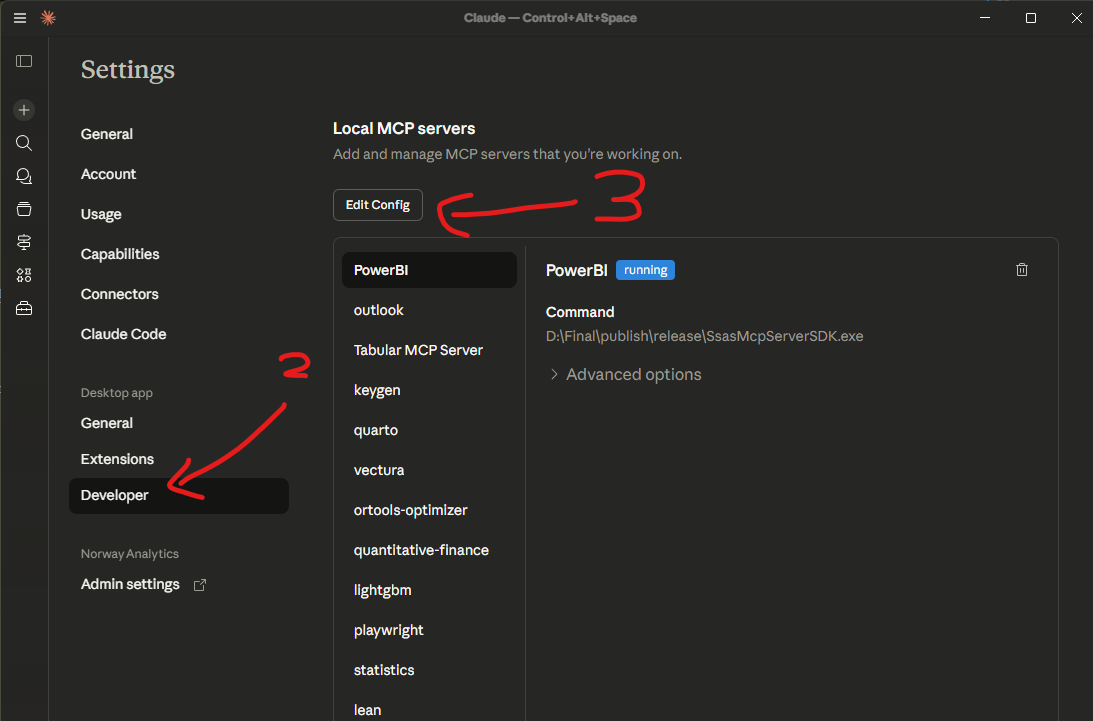
Task: Click the external link icon beside Admin settings
Action: pos(199,585)
